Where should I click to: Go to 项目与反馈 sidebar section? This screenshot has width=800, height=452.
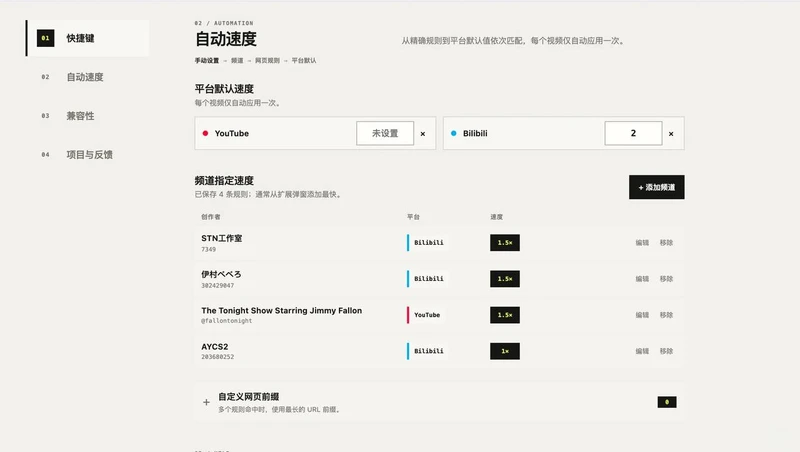(88, 155)
